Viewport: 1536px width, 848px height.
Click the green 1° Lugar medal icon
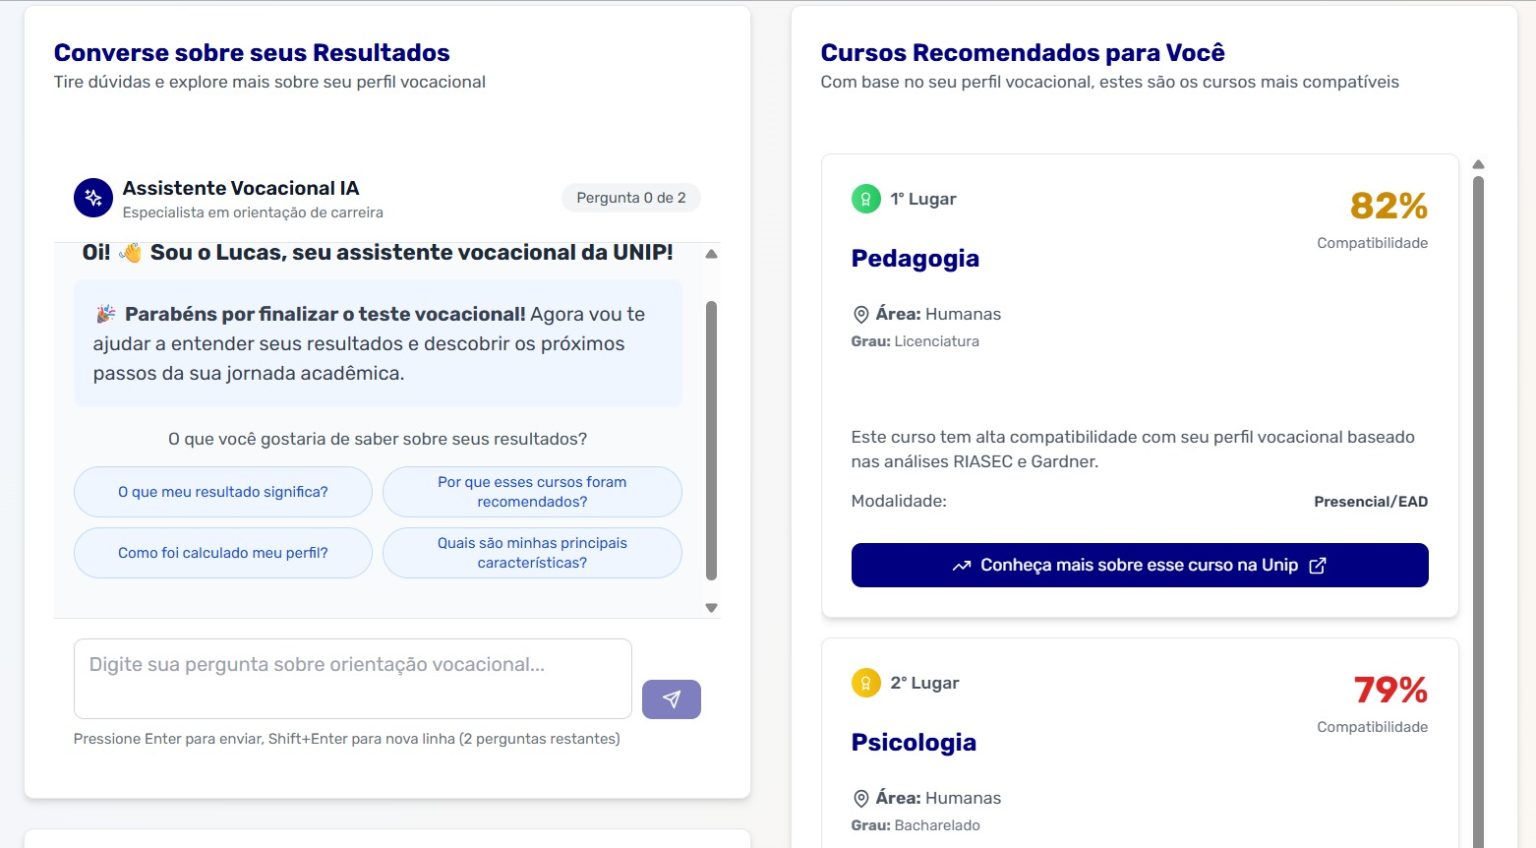pyautogui.click(x=865, y=199)
